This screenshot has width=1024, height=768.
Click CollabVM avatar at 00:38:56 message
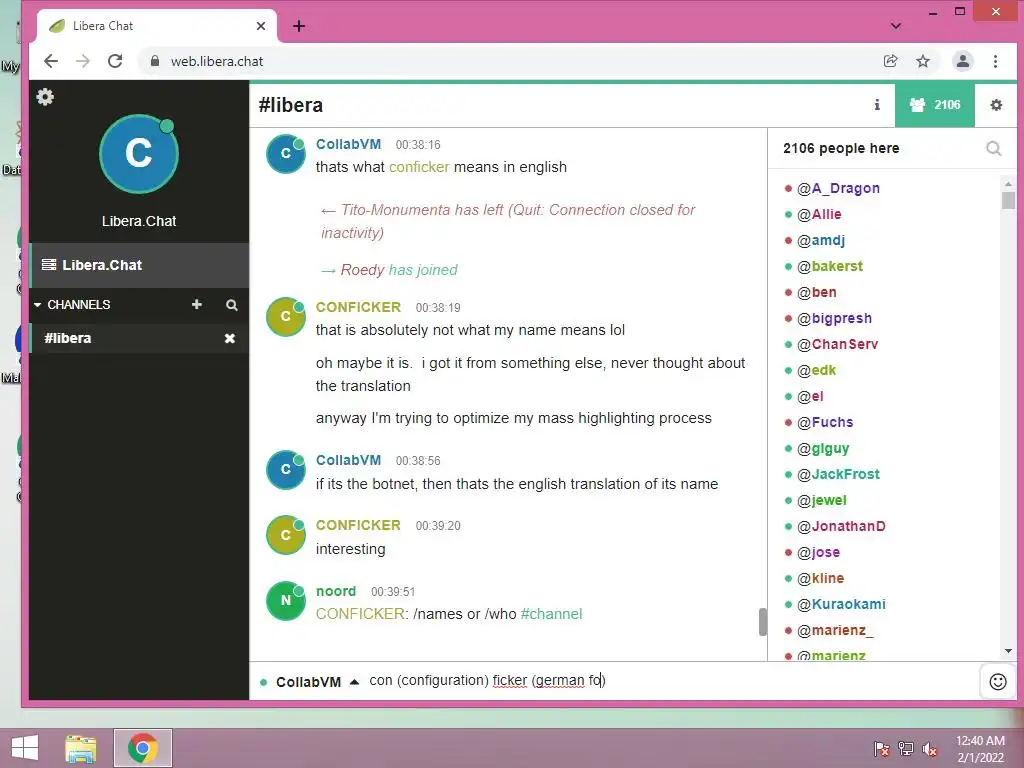(285, 470)
